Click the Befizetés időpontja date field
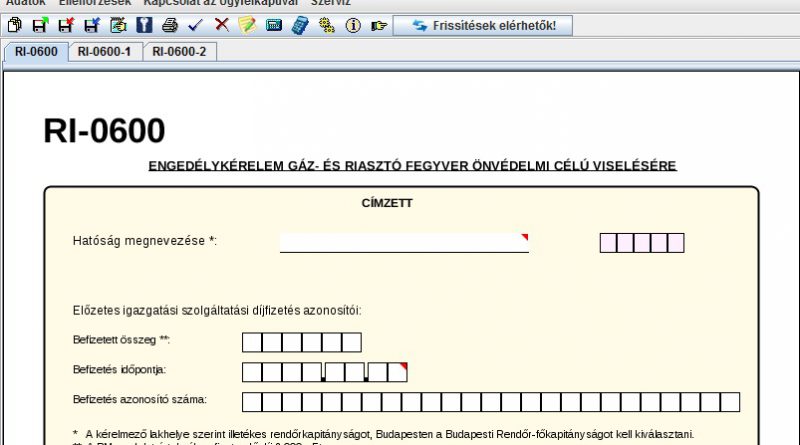This screenshot has width=800, height=445. point(324,372)
